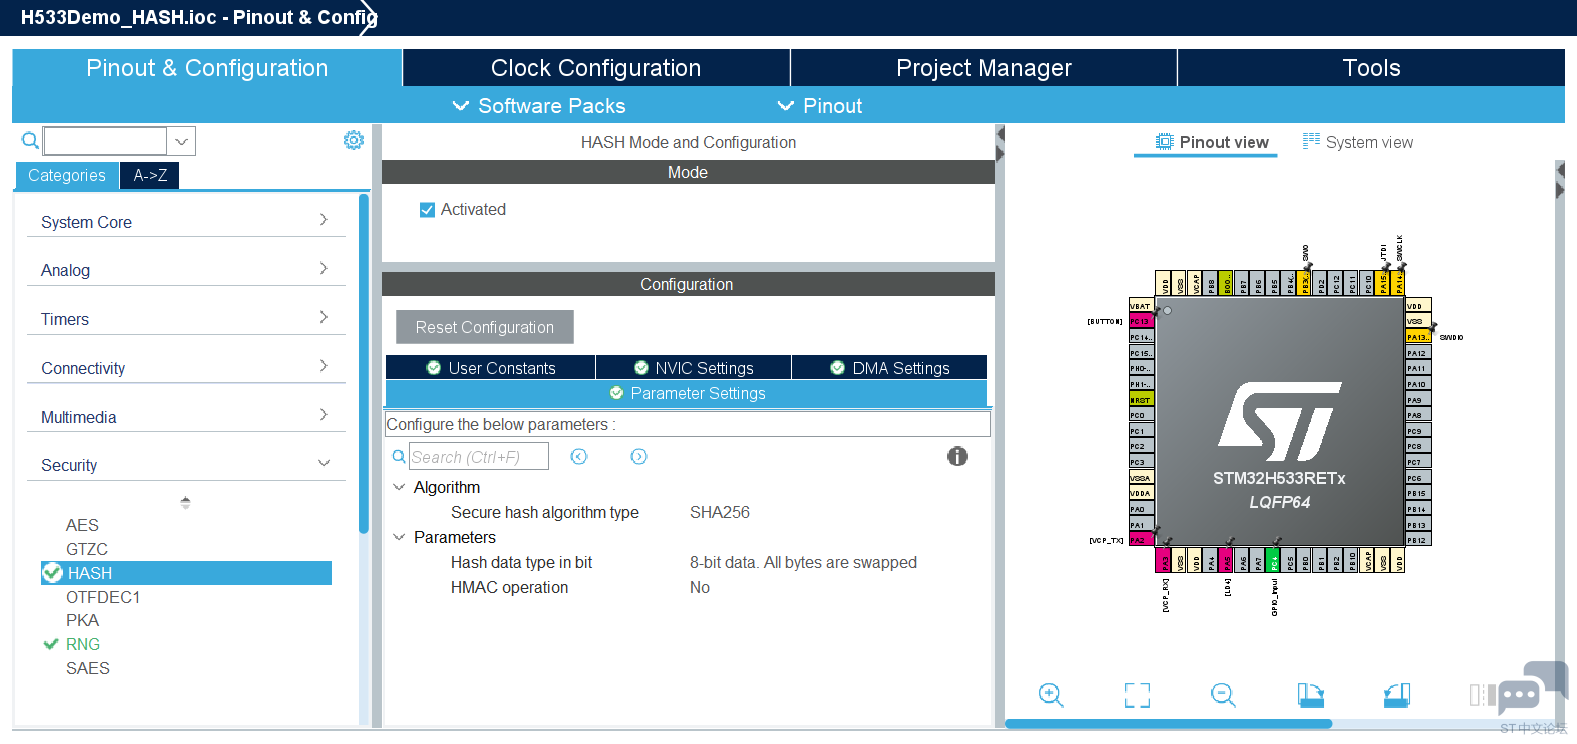Click the SHA256 algorithm type value
This screenshot has height=744, width=1577.
click(x=720, y=512)
